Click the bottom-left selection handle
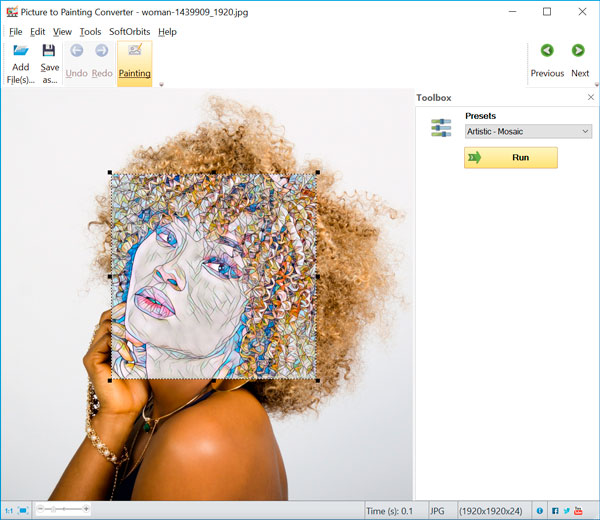600x520 pixels. [110, 381]
